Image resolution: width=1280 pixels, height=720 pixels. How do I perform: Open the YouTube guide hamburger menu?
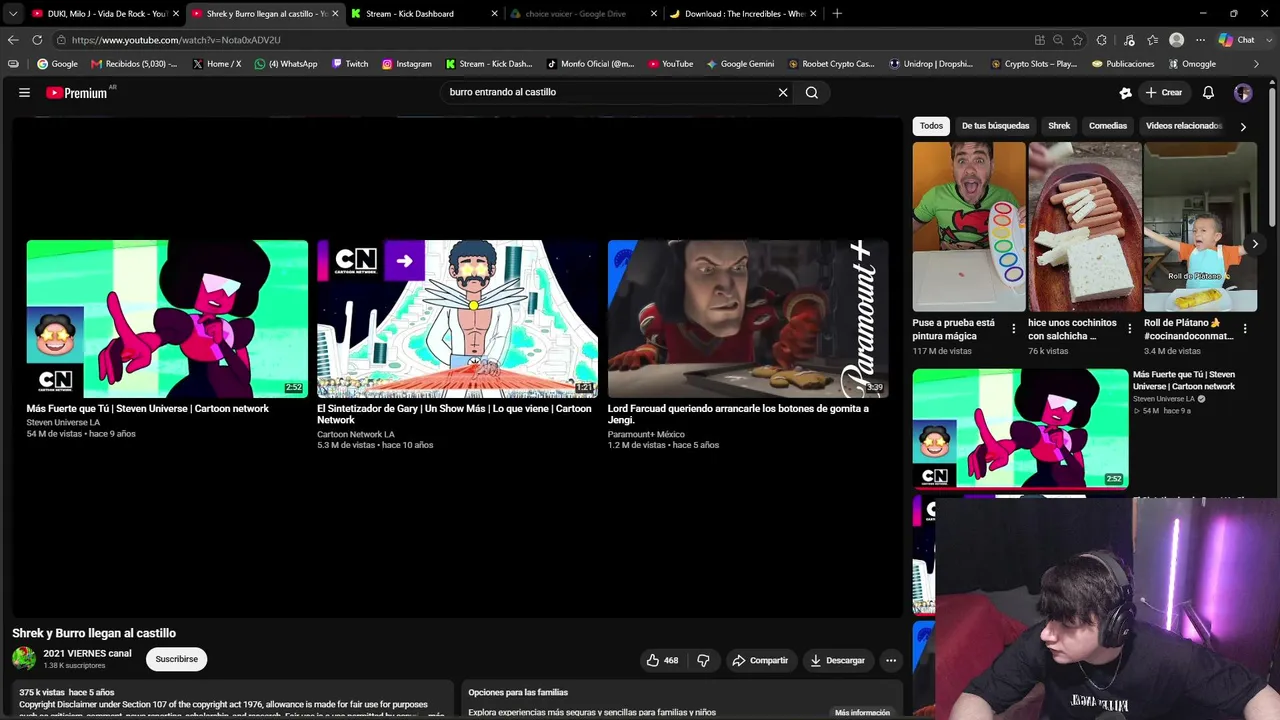click(24, 92)
